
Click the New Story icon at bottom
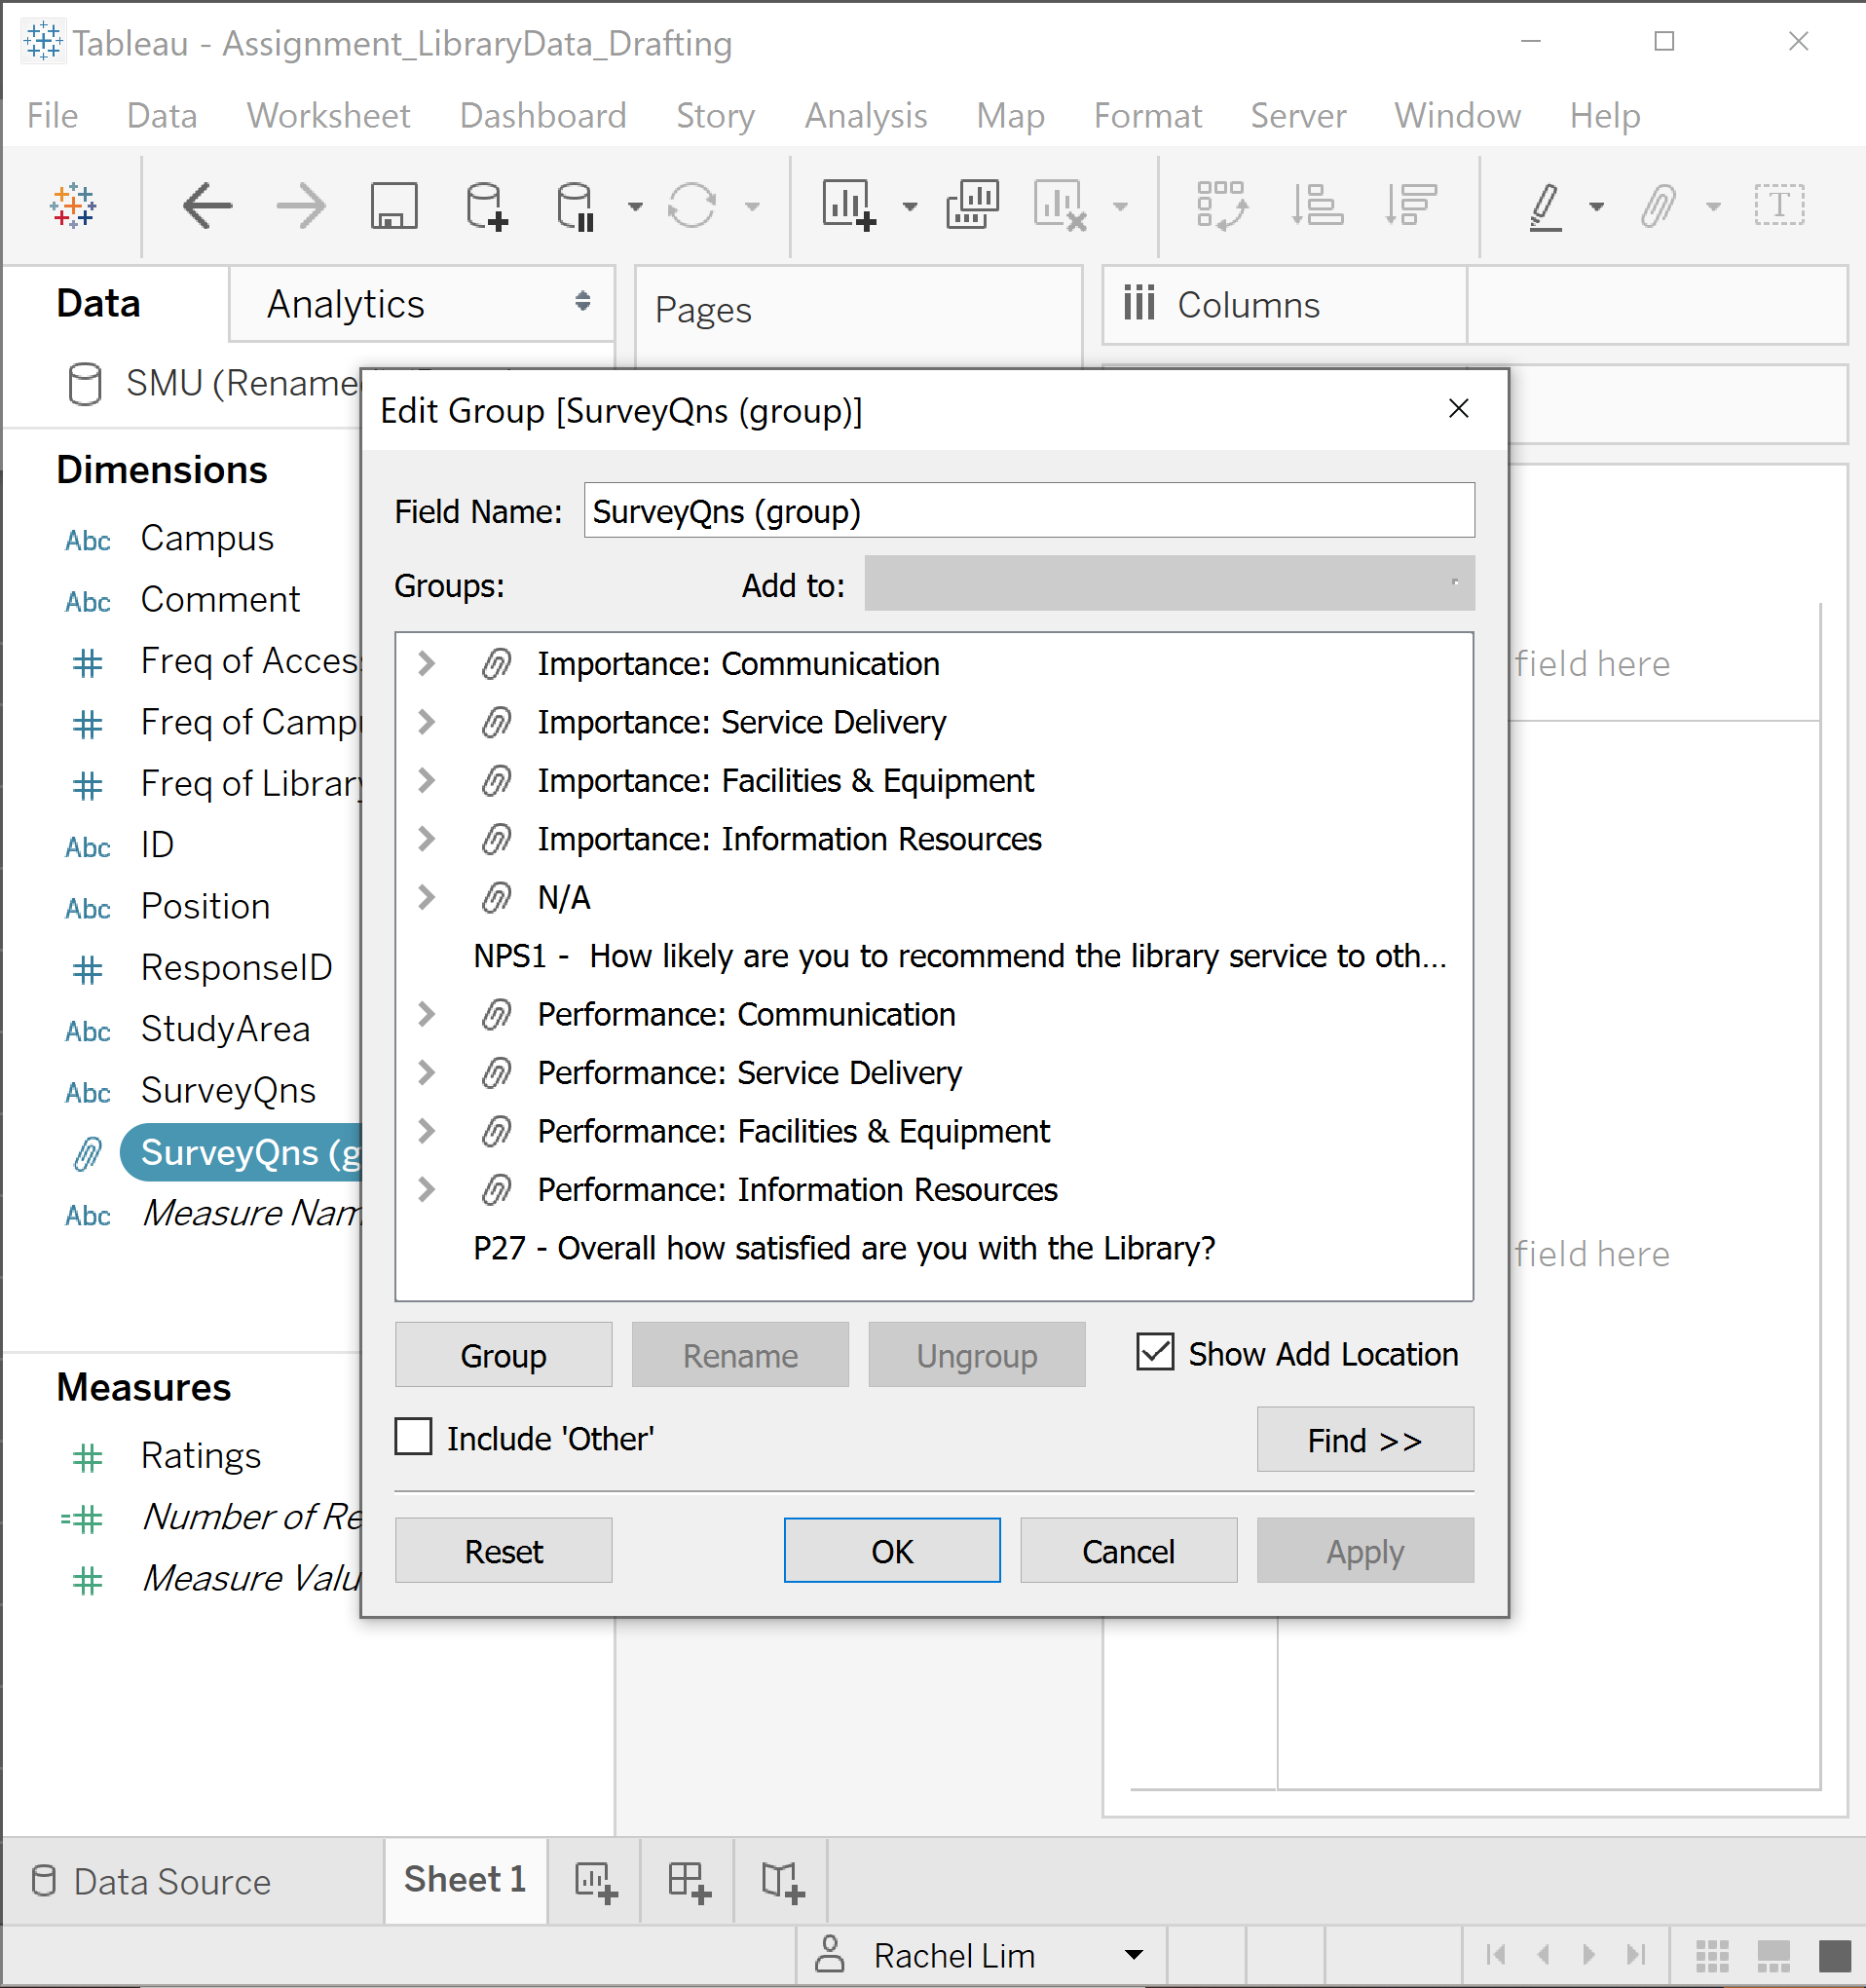(x=781, y=1881)
